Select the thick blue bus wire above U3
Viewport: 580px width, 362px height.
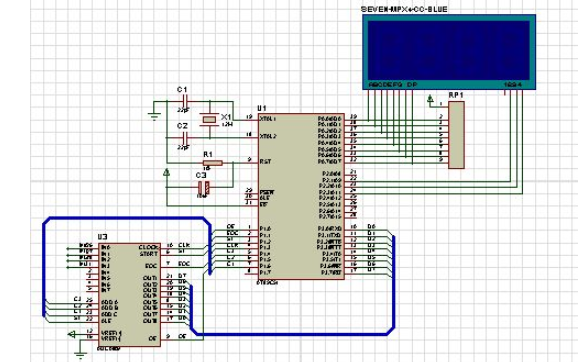[127, 219]
